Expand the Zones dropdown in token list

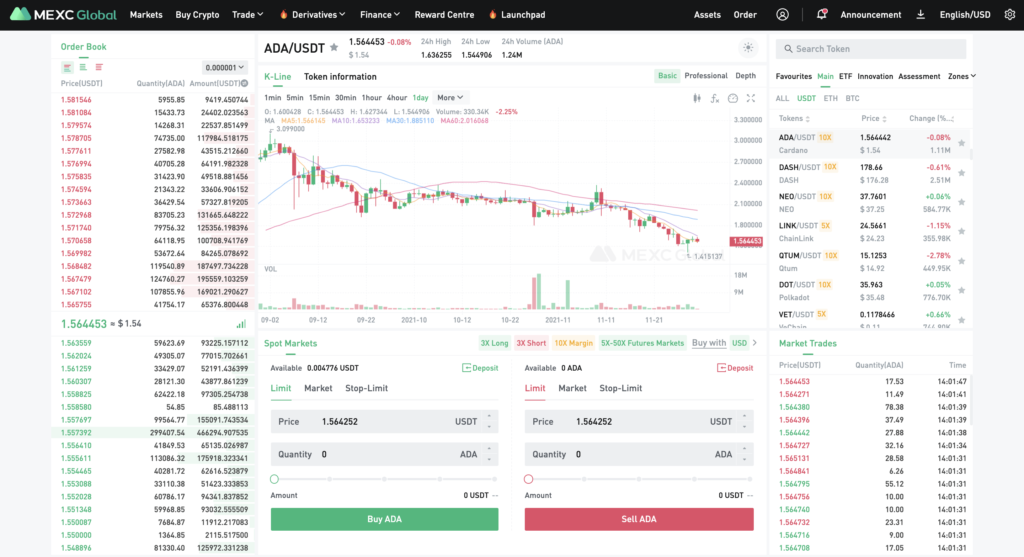pos(961,76)
